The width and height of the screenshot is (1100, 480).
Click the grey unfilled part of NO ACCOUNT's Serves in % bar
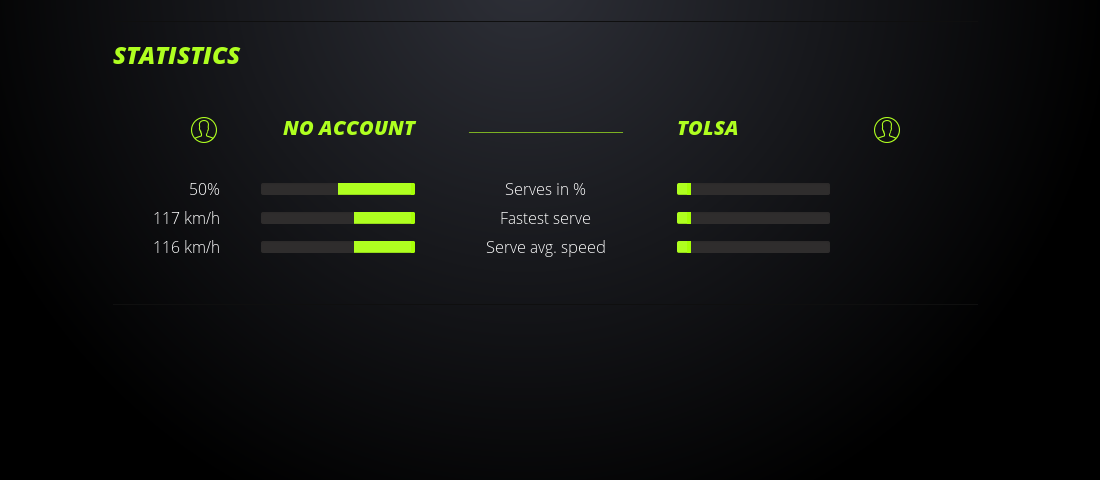click(x=299, y=189)
